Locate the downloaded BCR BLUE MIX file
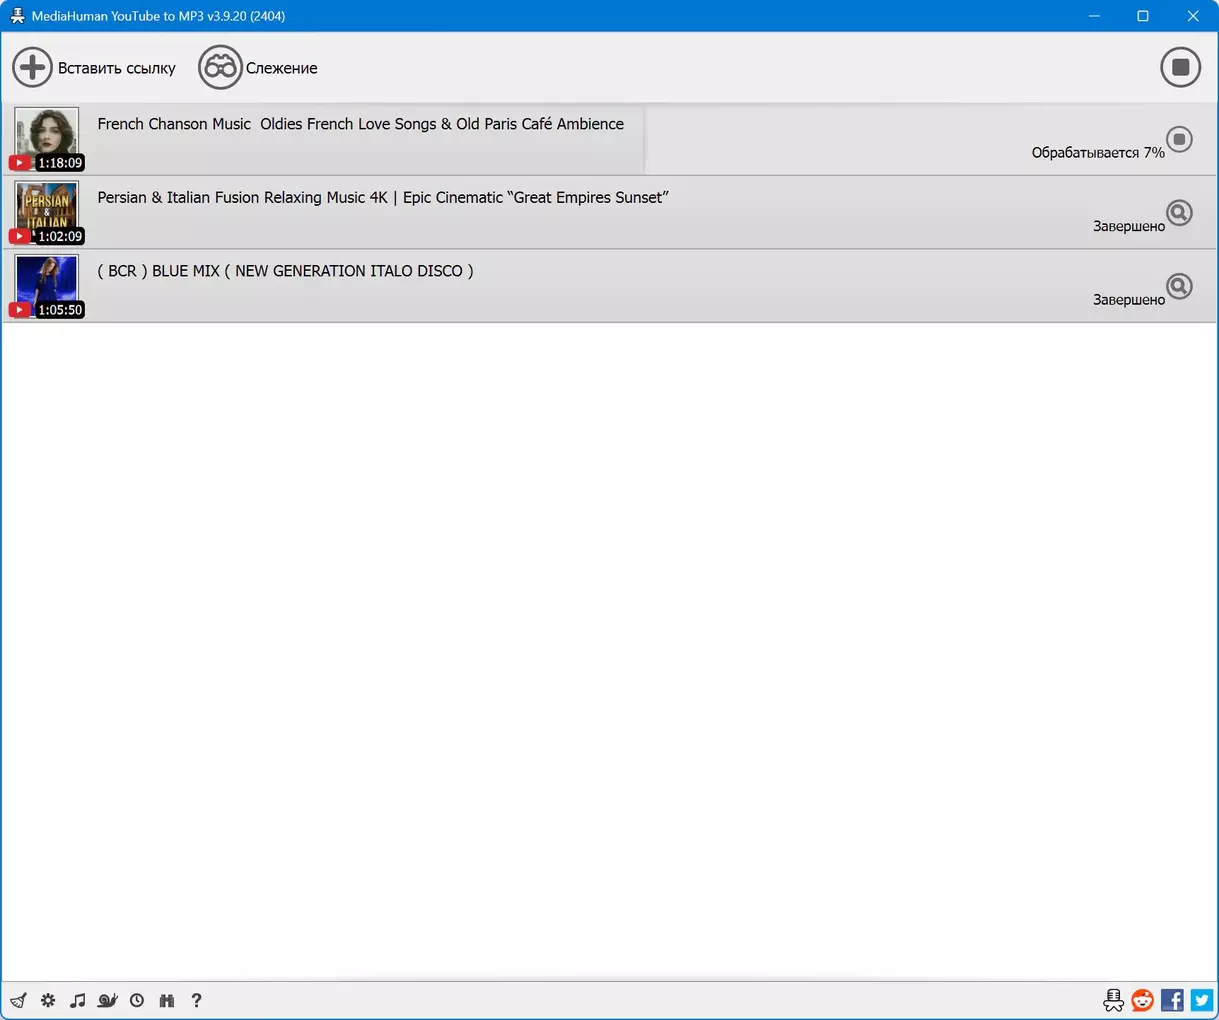The image size is (1219, 1020). (1180, 286)
